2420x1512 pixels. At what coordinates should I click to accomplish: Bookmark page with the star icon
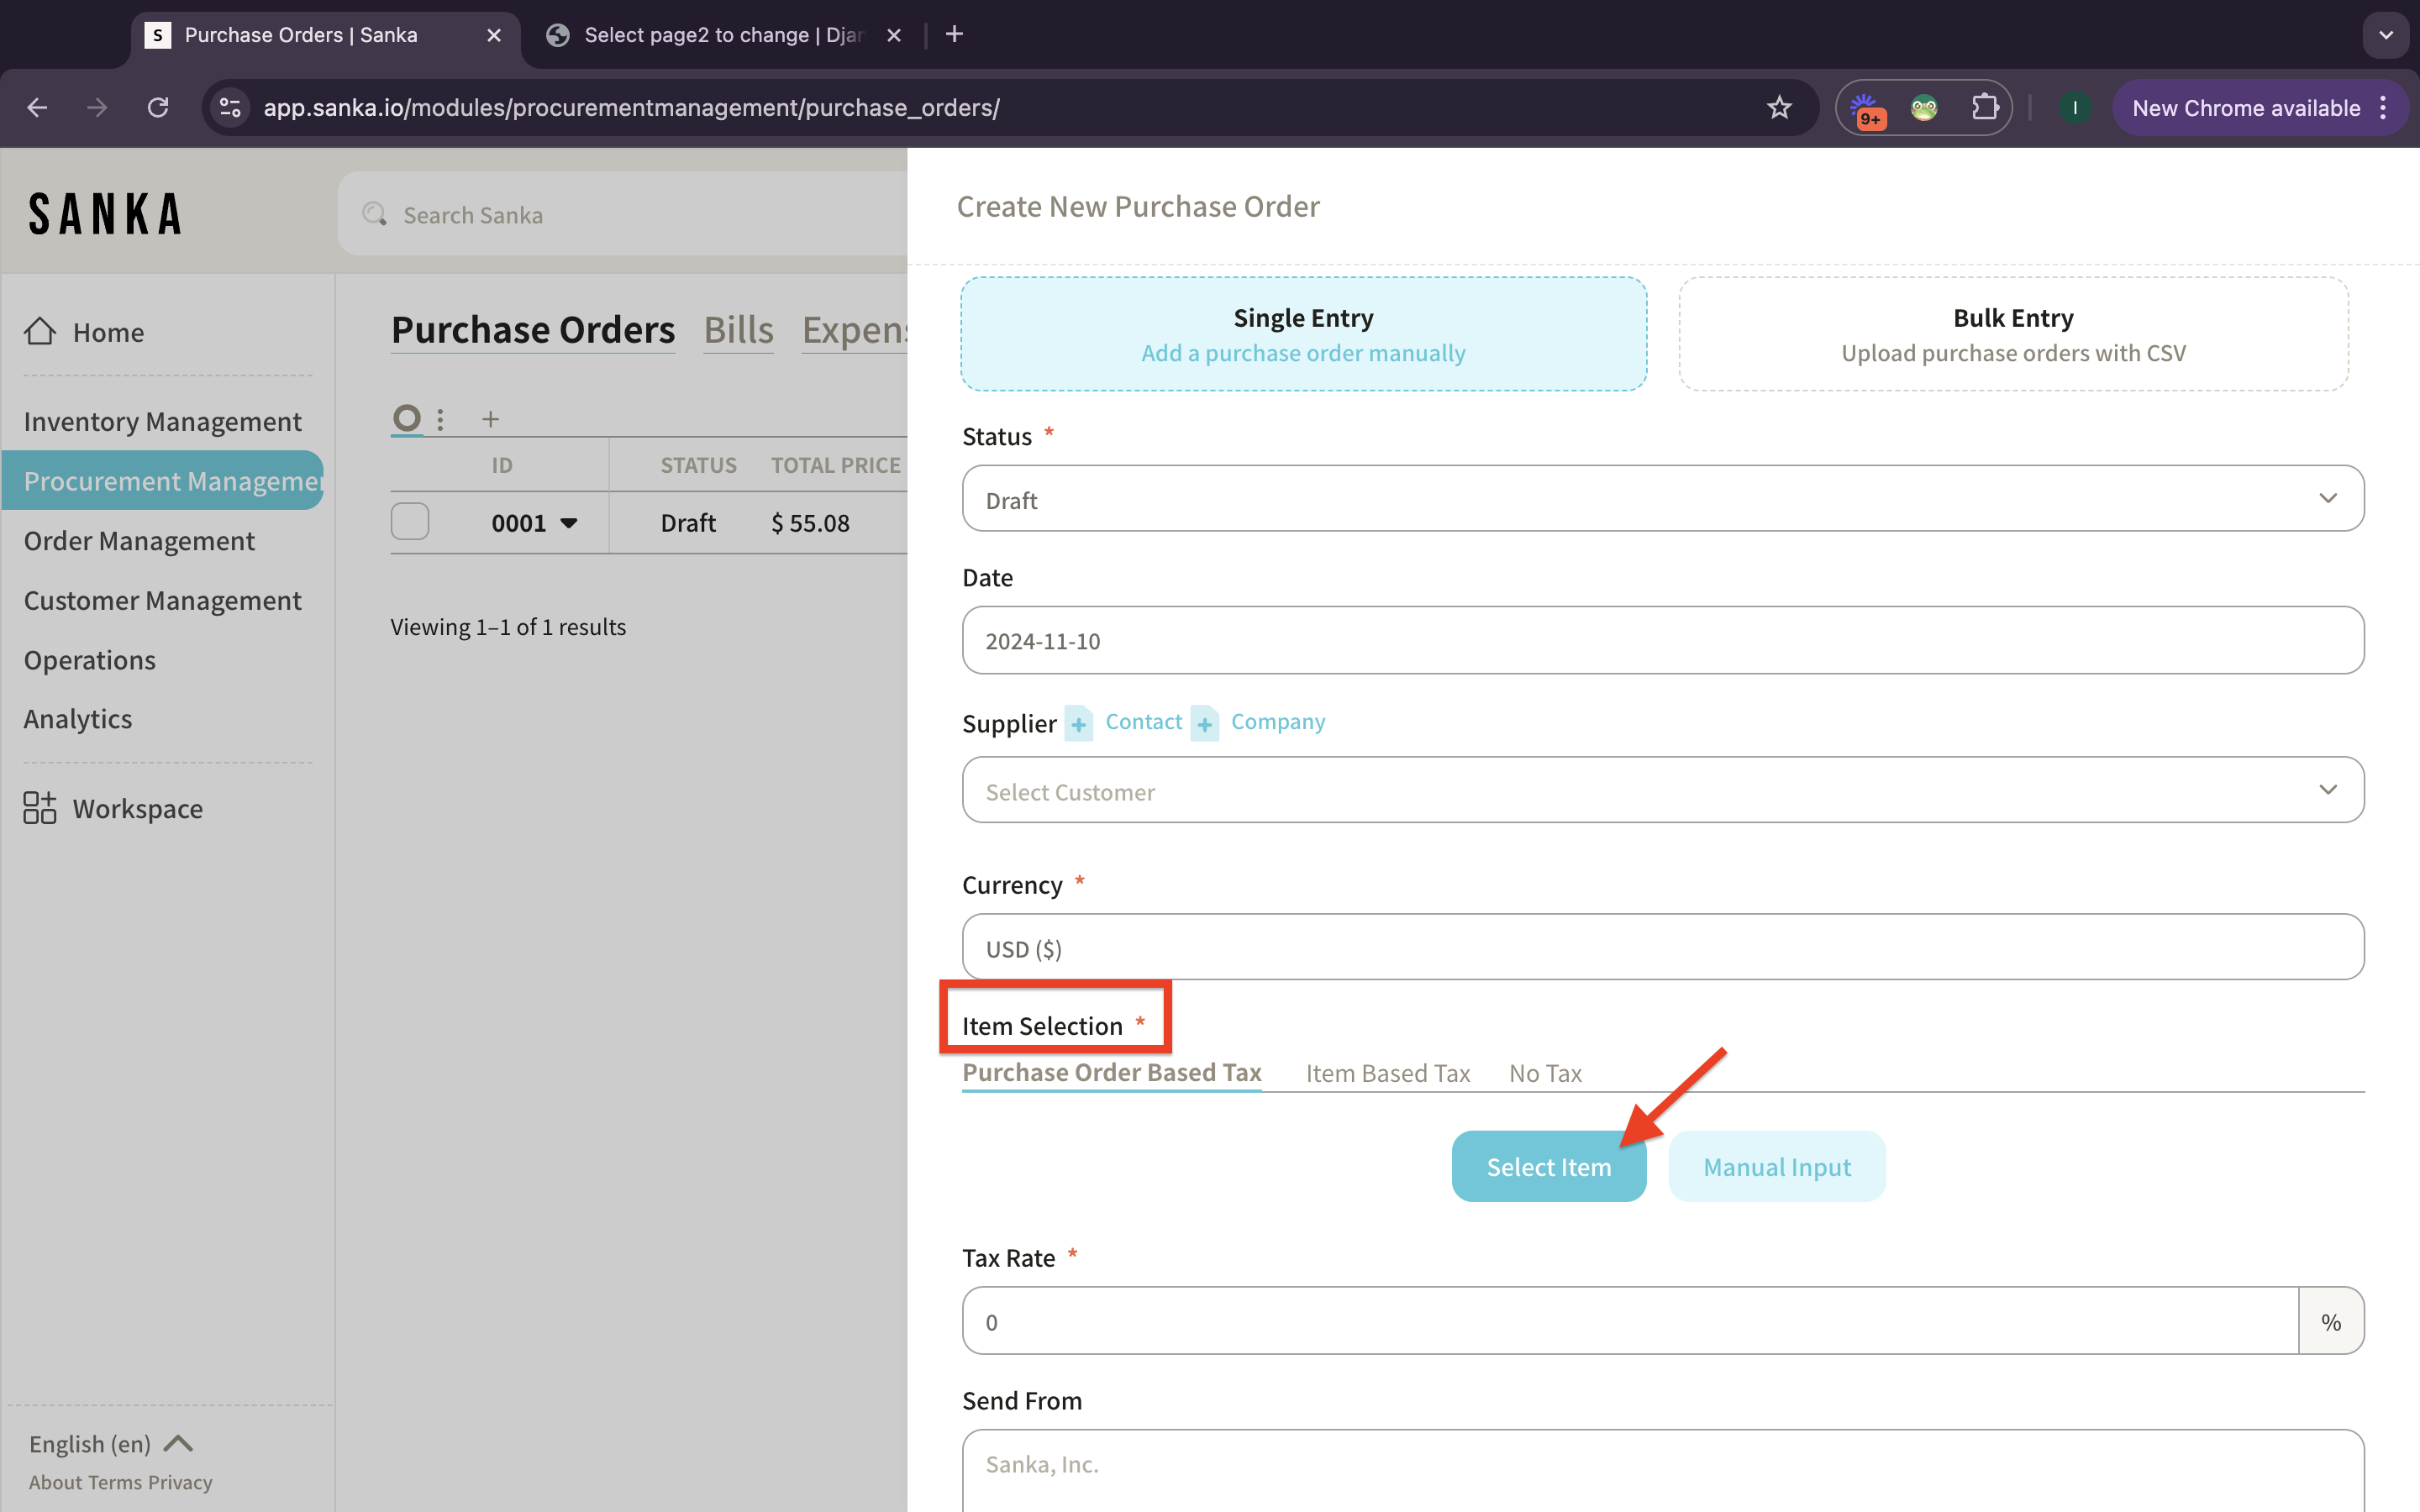pyautogui.click(x=1778, y=108)
